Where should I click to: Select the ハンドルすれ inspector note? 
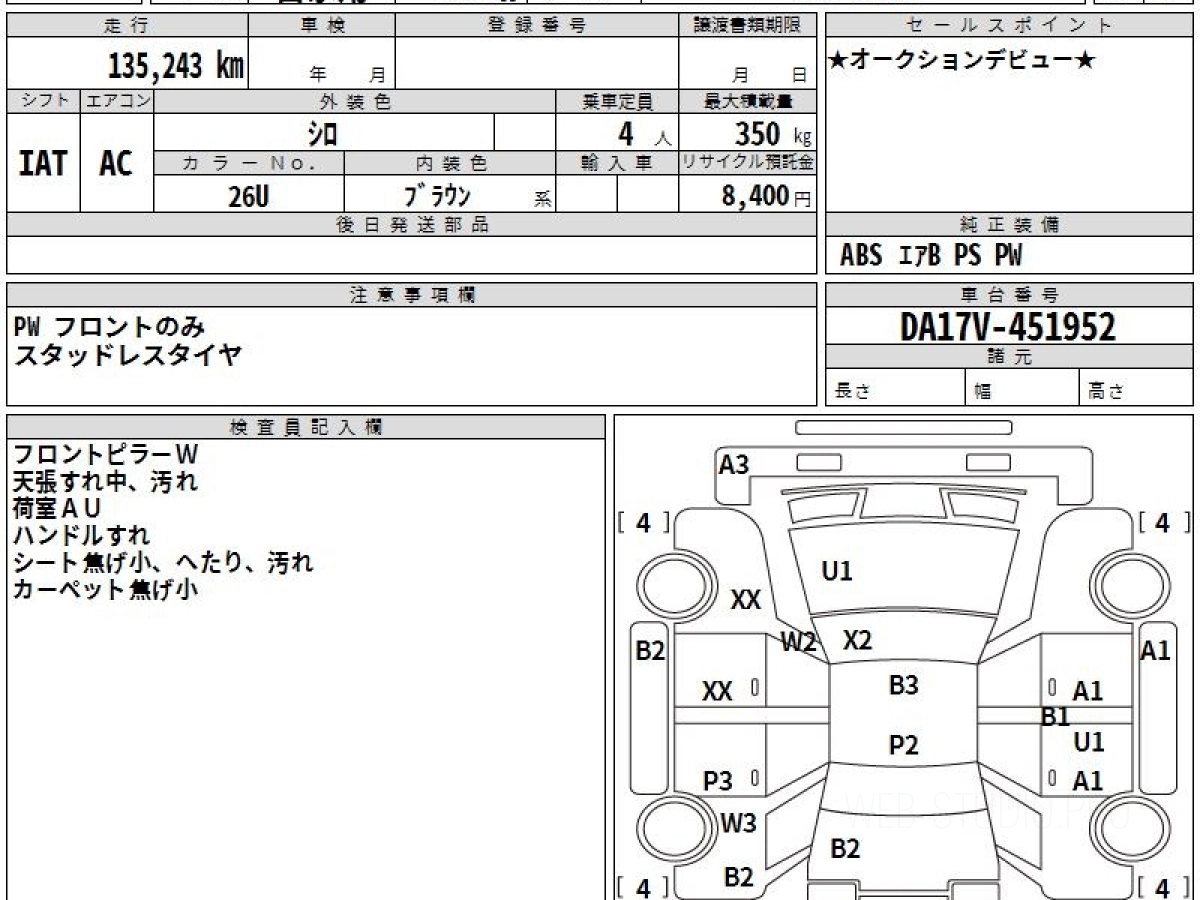pyautogui.click(x=82, y=536)
